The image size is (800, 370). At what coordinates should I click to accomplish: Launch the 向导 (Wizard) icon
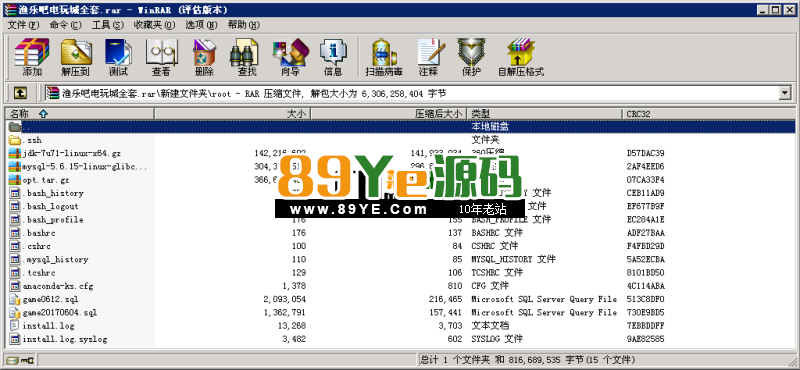click(x=290, y=57)
